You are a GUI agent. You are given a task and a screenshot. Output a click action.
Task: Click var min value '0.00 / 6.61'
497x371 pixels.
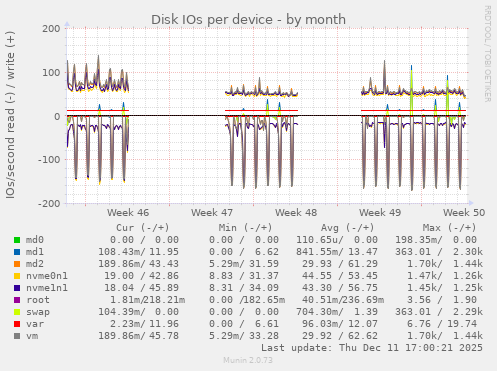[244, 324]
